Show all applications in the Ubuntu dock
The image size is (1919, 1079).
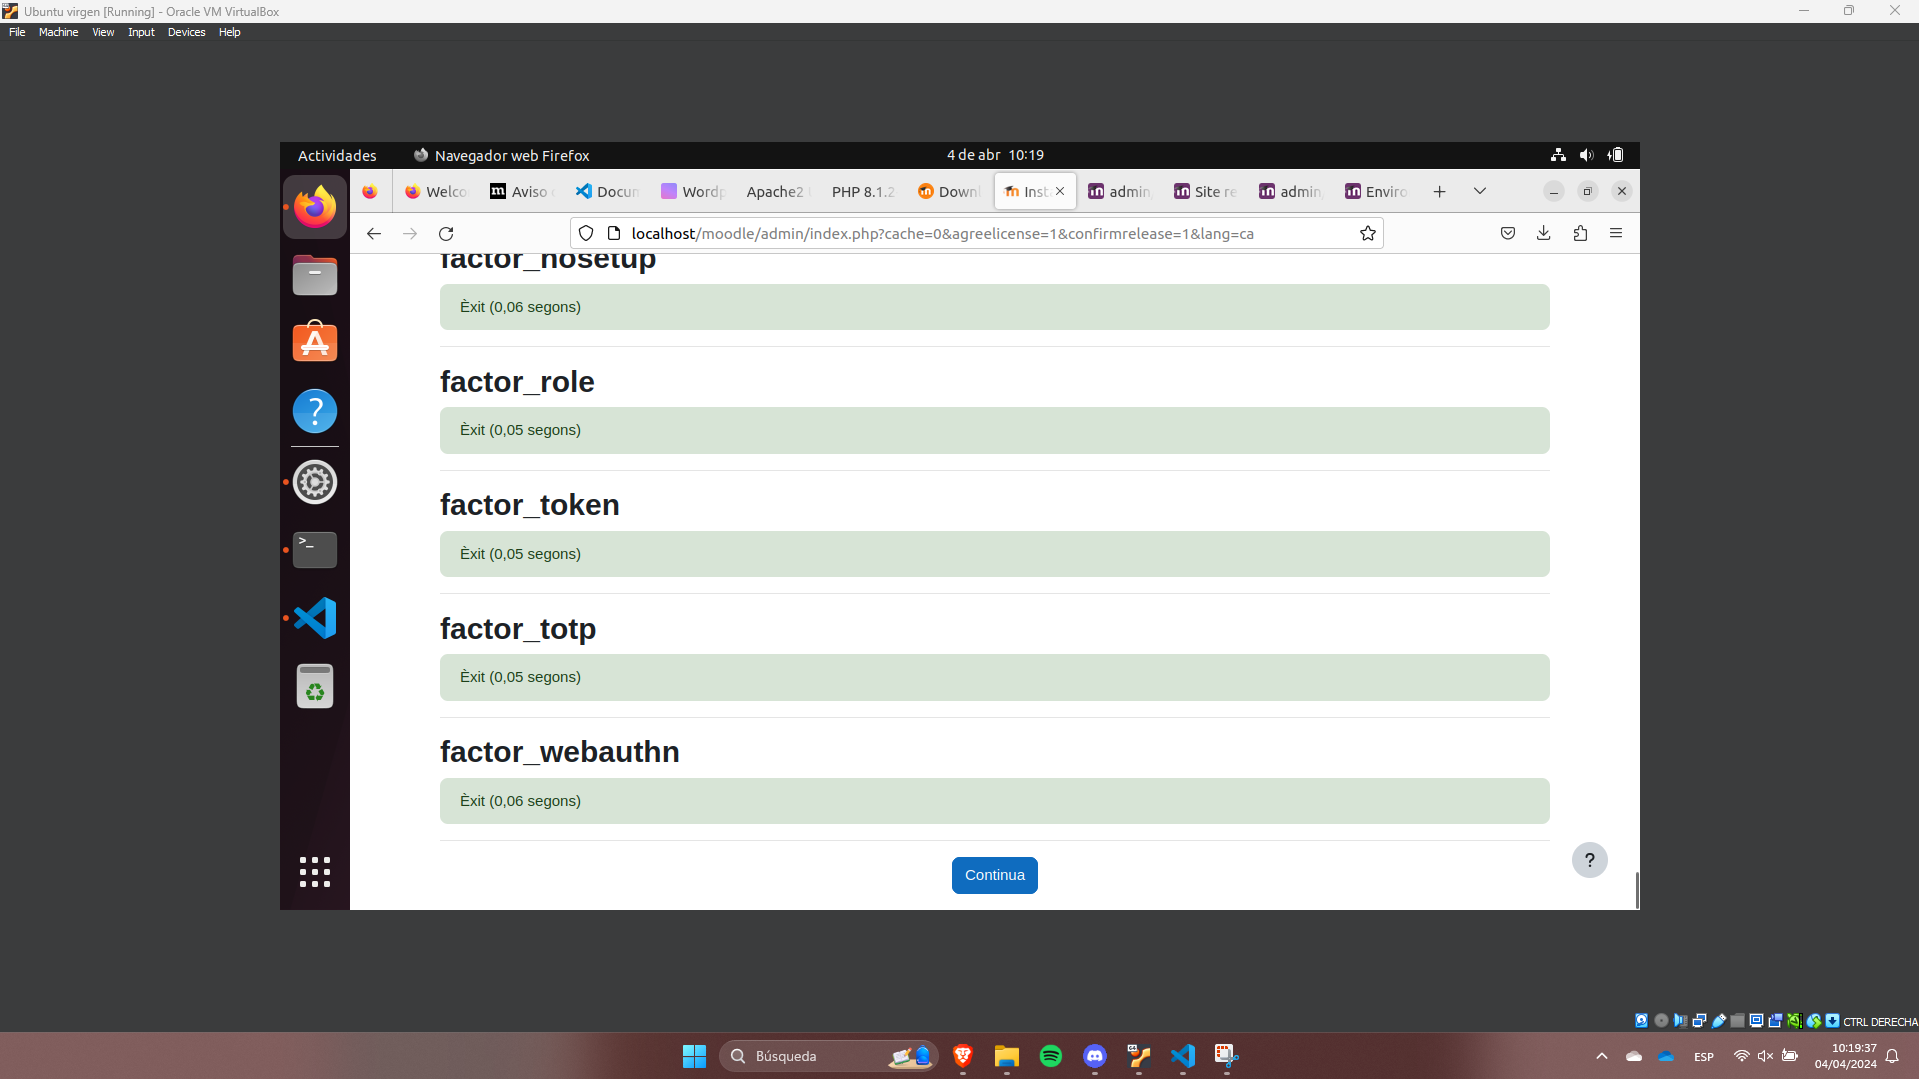point(314,871)
